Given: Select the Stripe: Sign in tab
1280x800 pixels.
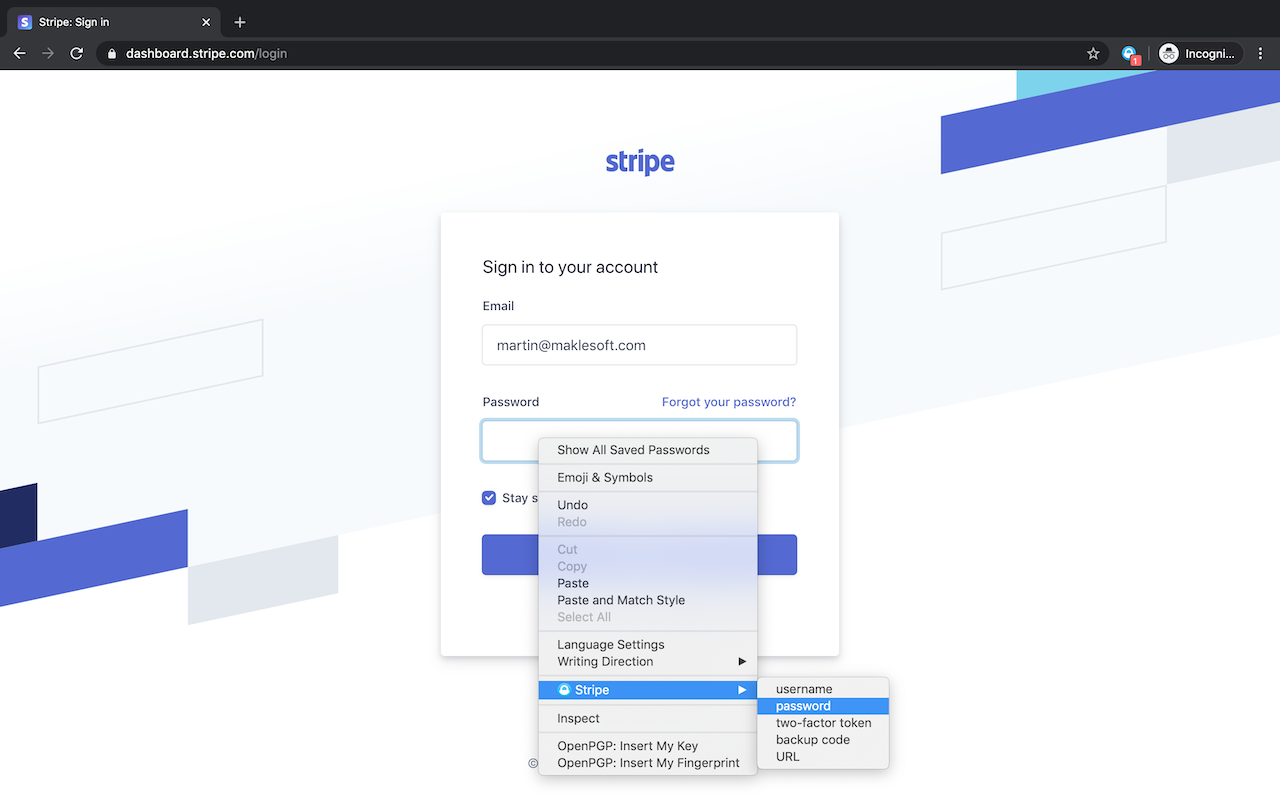Looking at the screenshot, I should 115,22.
